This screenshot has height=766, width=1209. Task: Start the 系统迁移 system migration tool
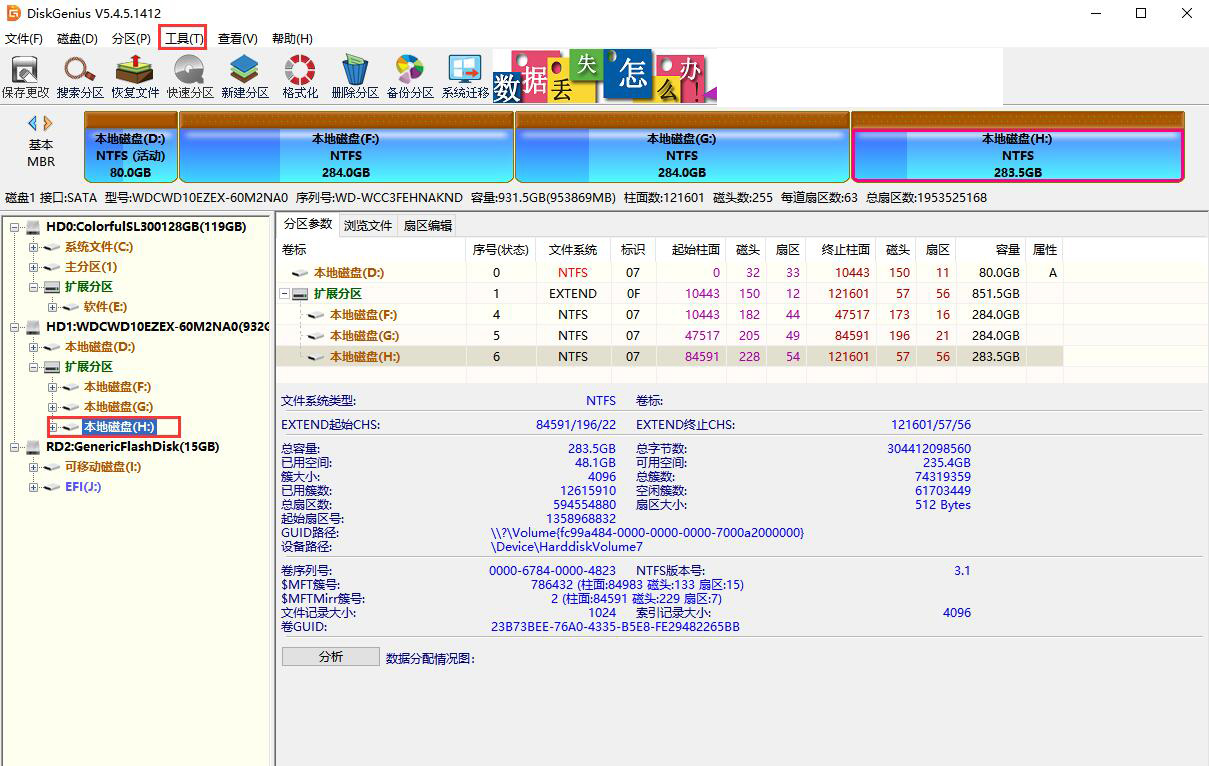[464, 75]
